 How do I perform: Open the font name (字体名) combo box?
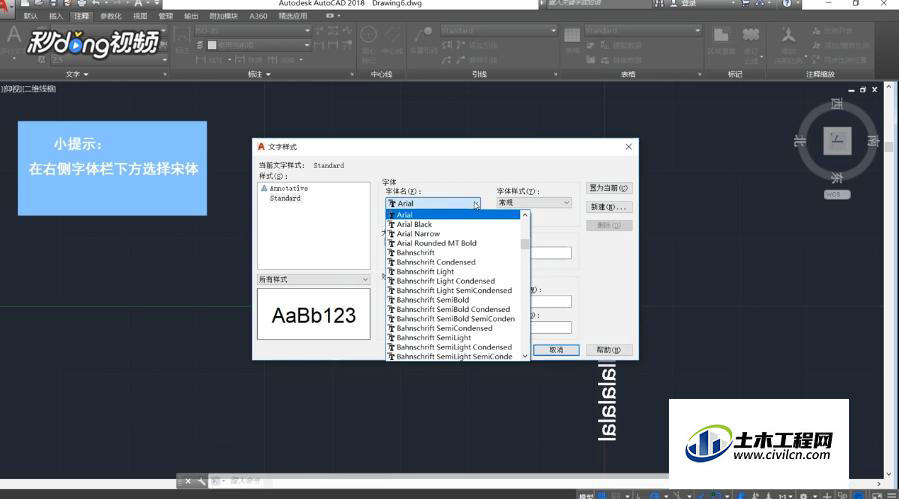coord(433,203)
